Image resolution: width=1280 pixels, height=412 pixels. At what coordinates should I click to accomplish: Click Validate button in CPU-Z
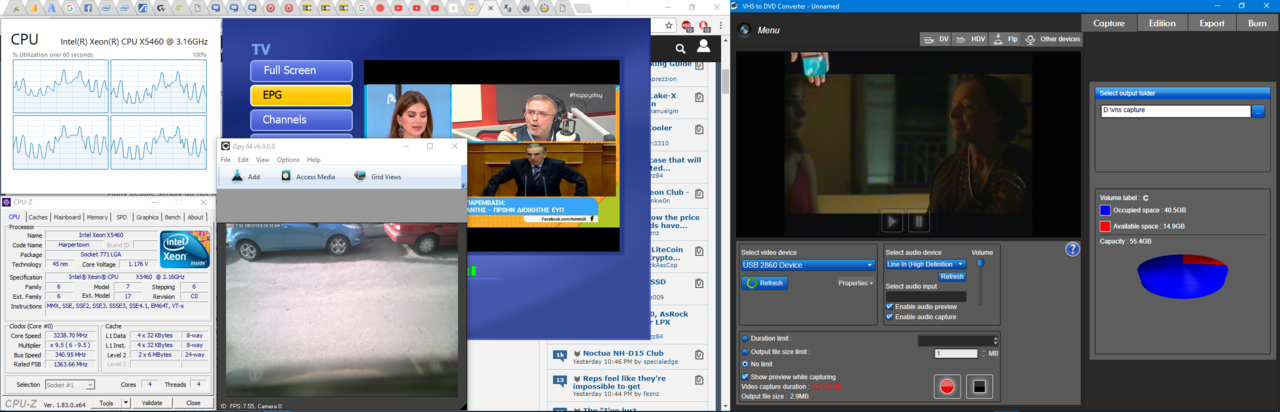pos(151,403)
